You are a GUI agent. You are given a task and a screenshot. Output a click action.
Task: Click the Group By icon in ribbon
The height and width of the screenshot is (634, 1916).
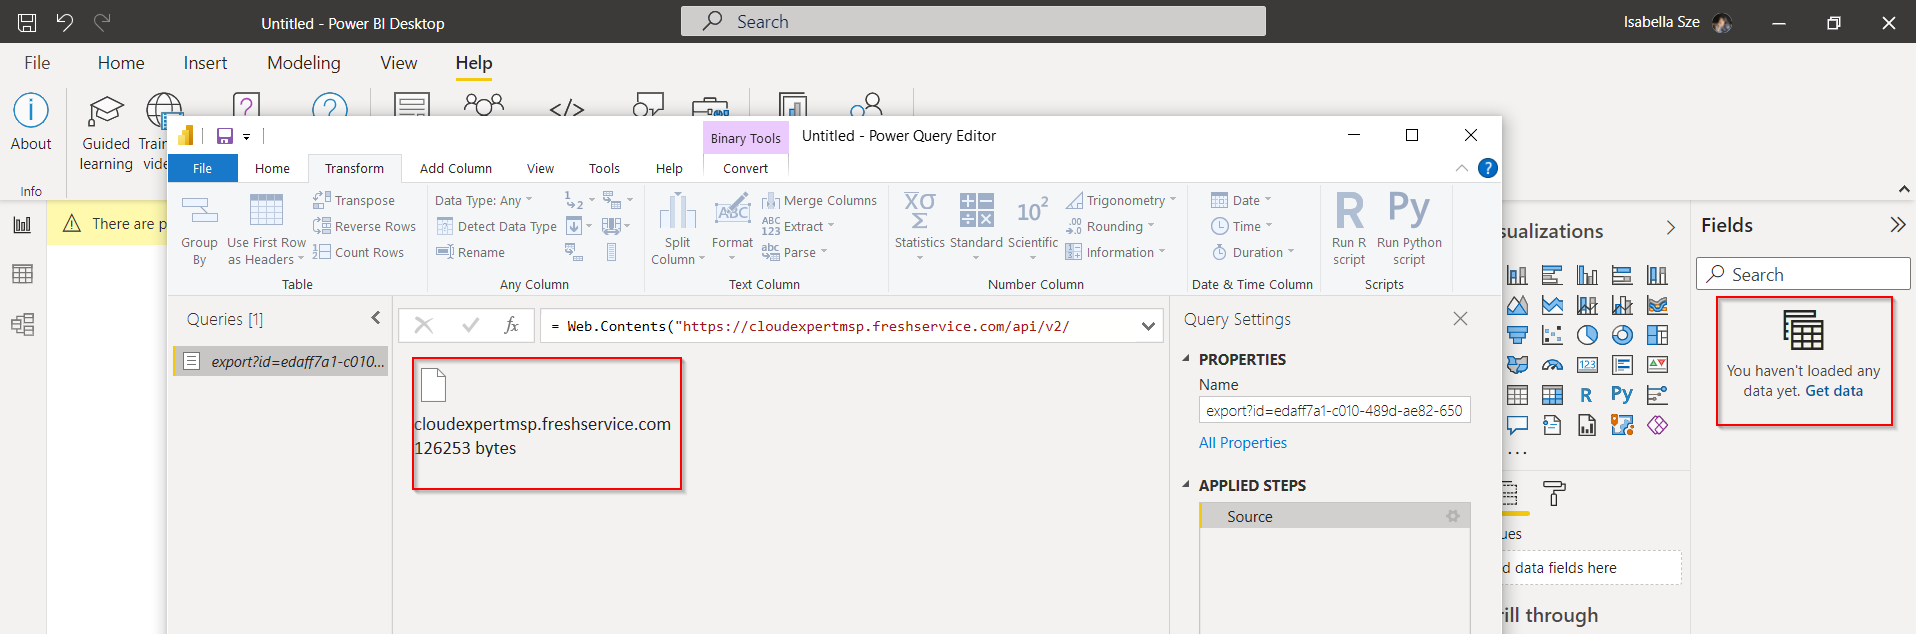tap(199, 211)
